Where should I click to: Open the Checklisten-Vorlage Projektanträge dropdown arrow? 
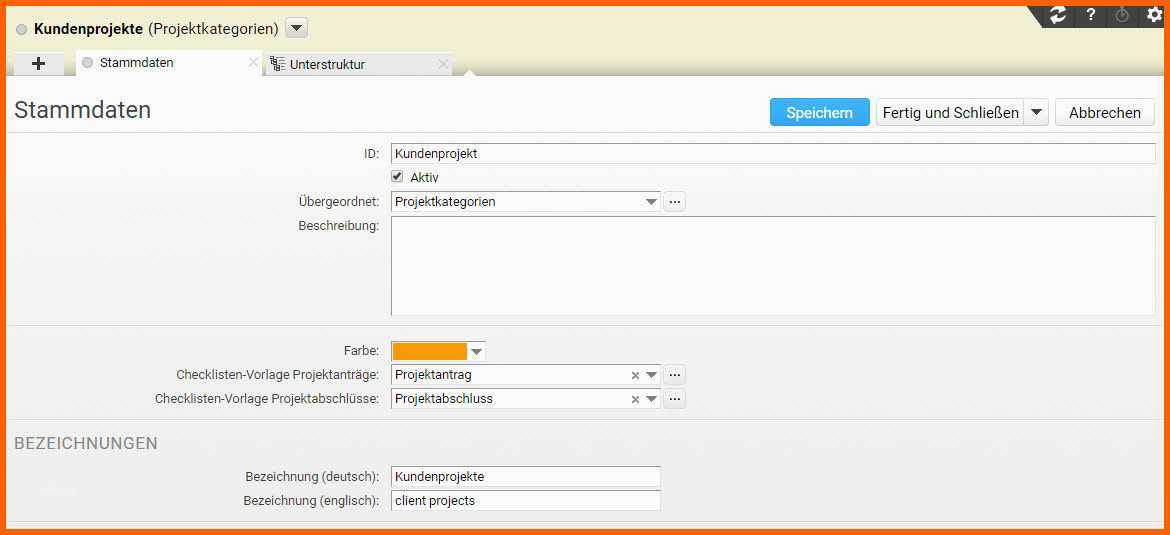coord(652,375)
